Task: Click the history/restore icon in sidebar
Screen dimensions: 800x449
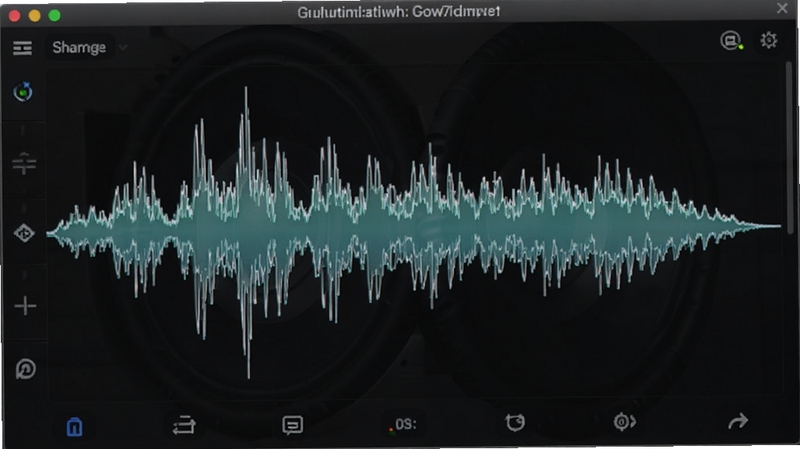Action: pyautogui.click(x=26, y=369)
